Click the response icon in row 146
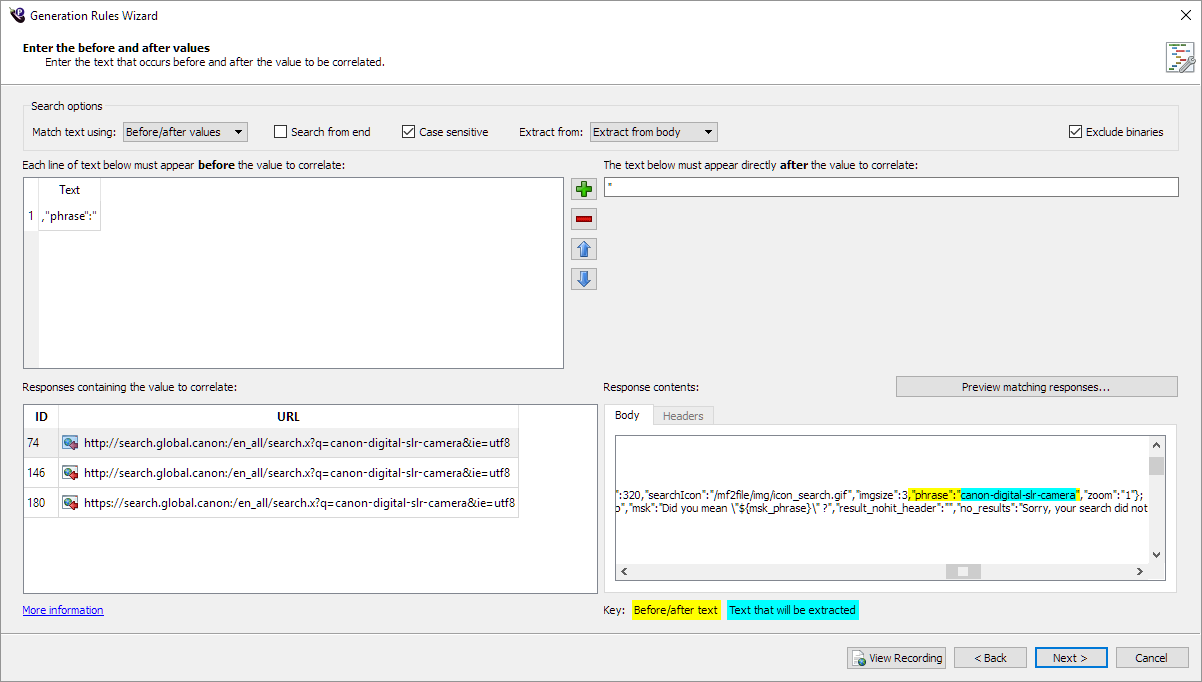 coord(70,472)
